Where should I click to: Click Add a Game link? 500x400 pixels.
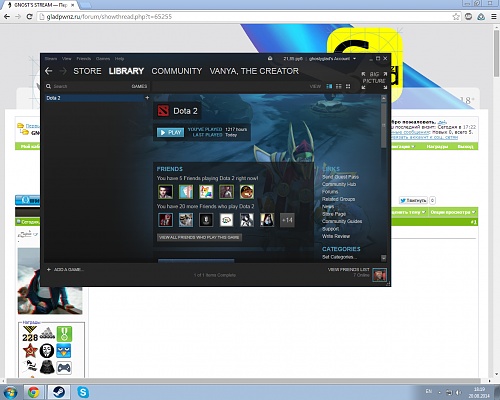pyautogui.click(x=69, y=269)
